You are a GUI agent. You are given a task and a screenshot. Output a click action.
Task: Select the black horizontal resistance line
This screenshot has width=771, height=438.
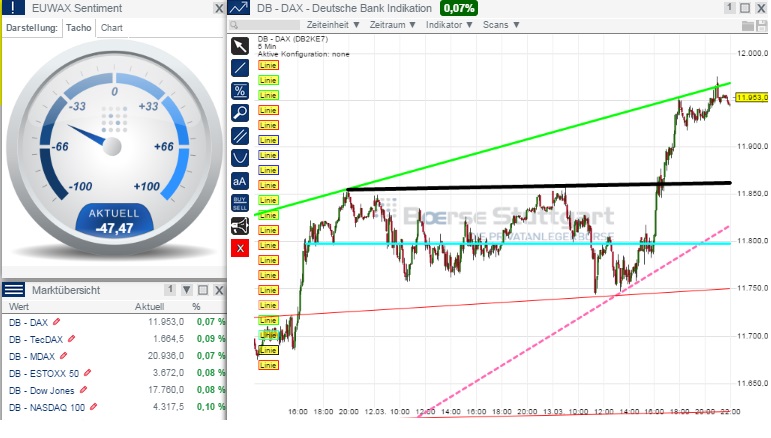[538, 186]
